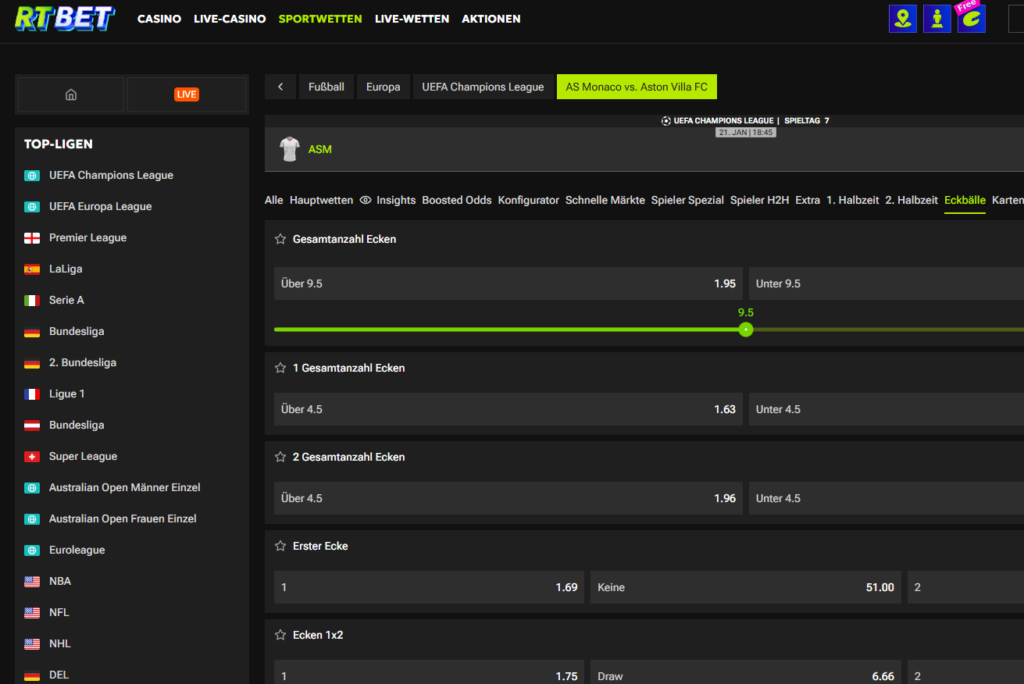Favorite the Erster Ecke market star
This screenshot has height=684, width=1024.
(x=280, y=546)
